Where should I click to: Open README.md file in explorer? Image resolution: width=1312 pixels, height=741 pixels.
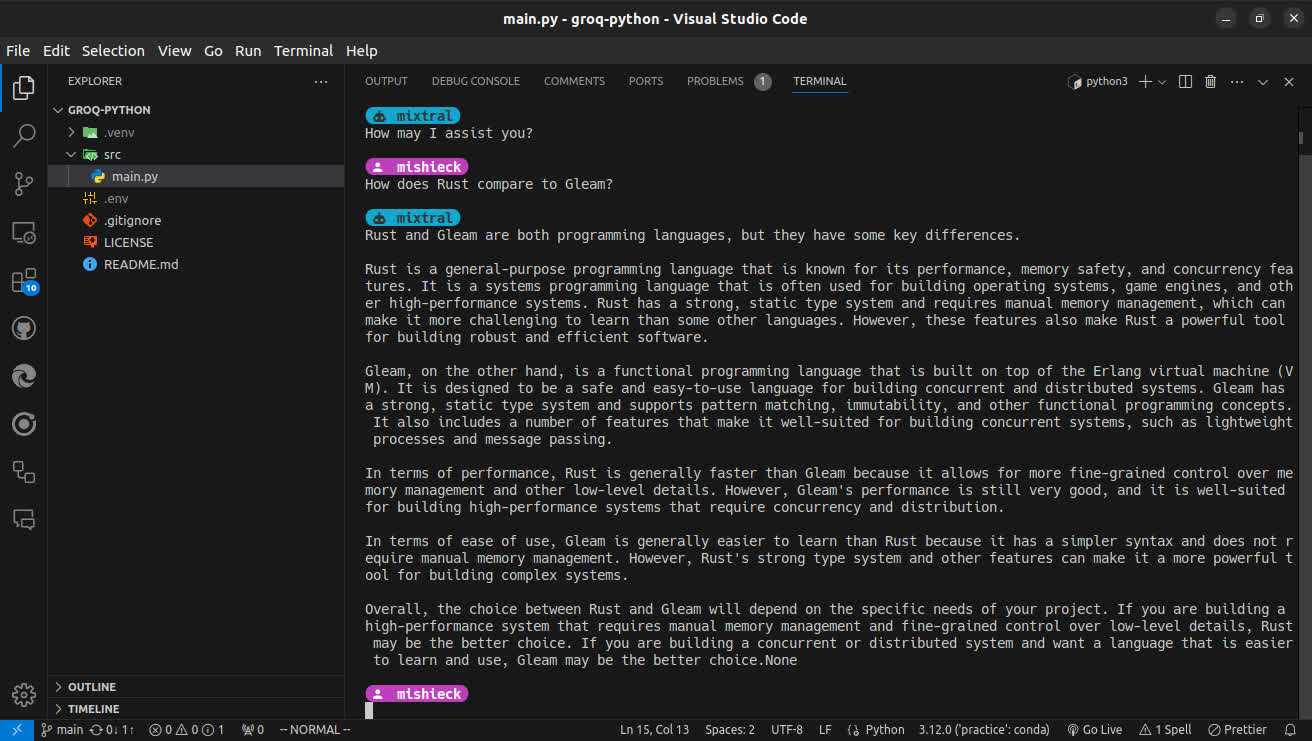point(140,265)
